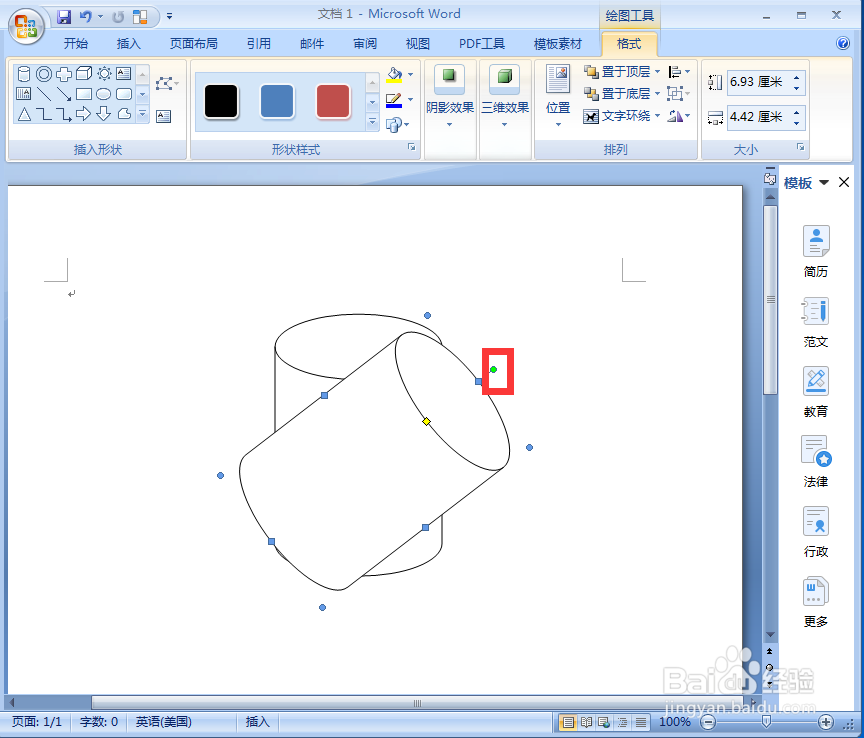Click the zoom out minus button
The height and width of the screenshot is (738, 864).
[708, 722]
